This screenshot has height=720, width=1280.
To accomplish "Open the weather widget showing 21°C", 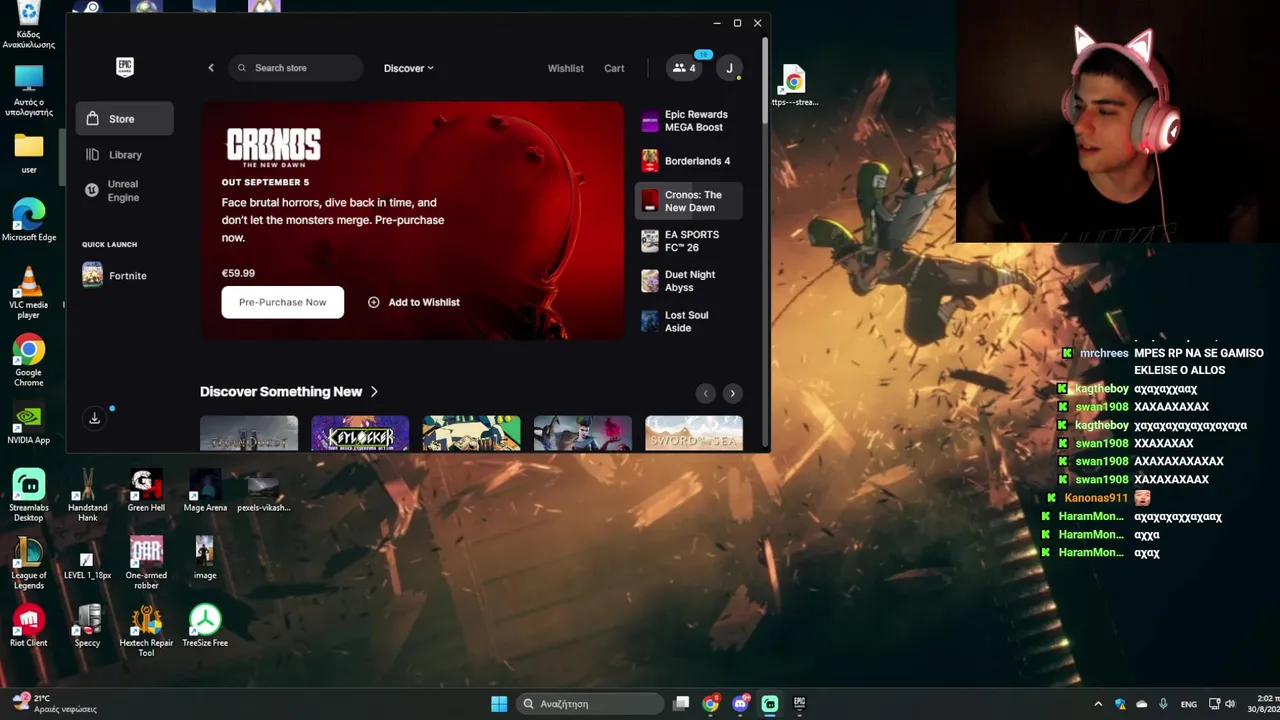I will [55, 703].
